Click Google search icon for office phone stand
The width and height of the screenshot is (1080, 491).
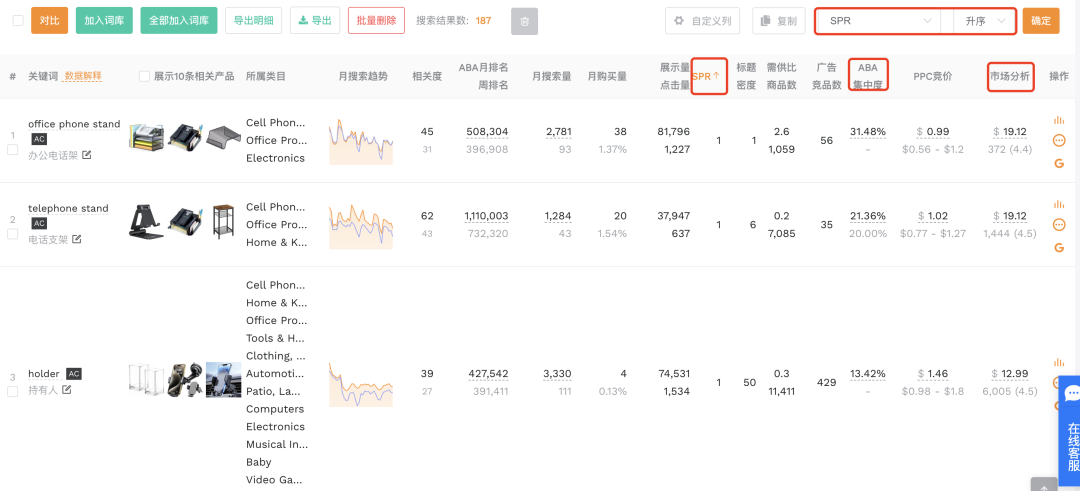[x=1059, y=163]
